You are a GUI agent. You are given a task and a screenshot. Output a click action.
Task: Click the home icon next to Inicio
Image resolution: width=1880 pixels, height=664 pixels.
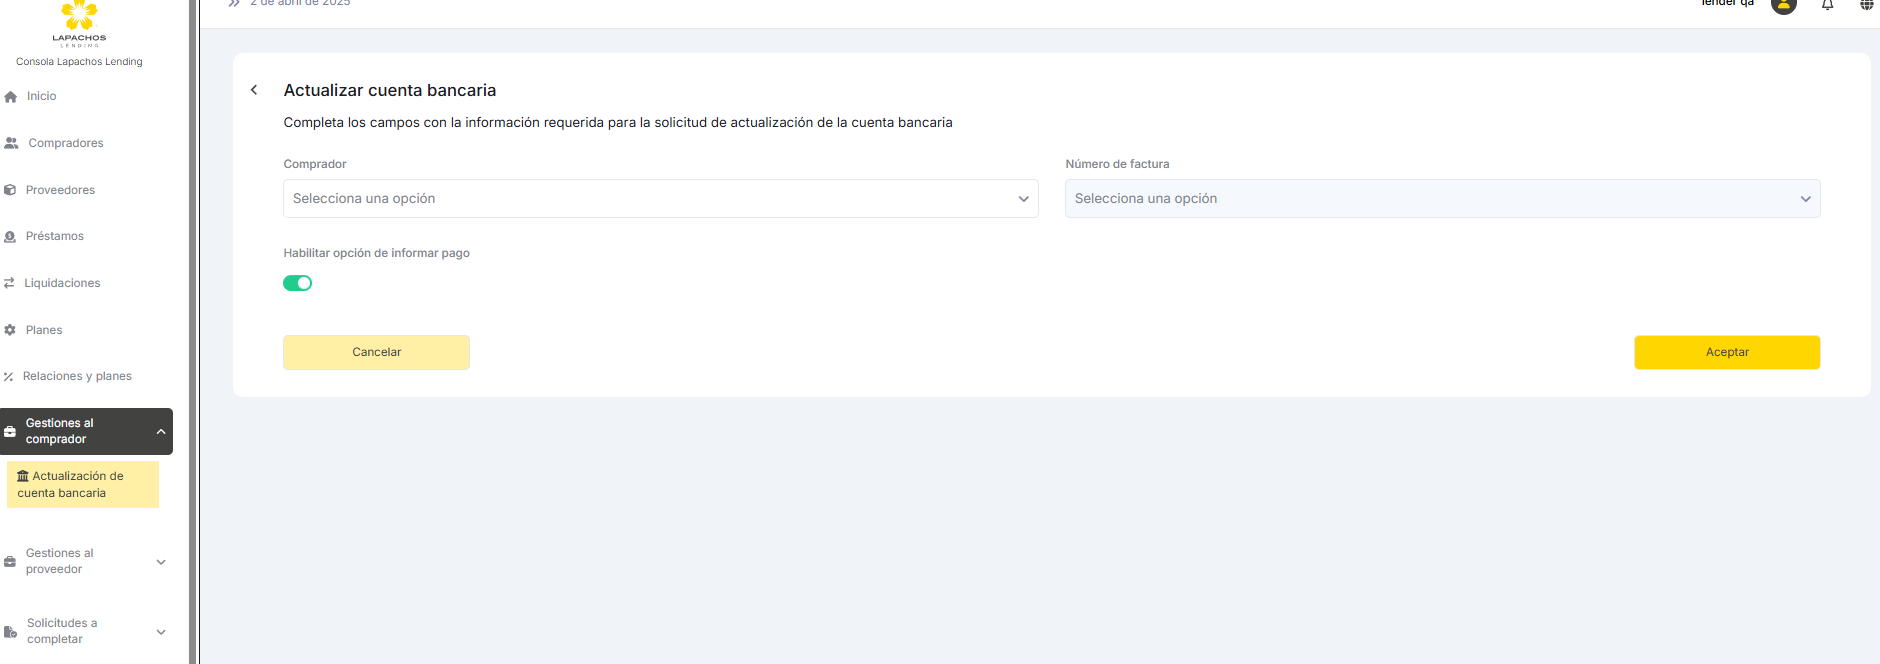pos(11,97)
